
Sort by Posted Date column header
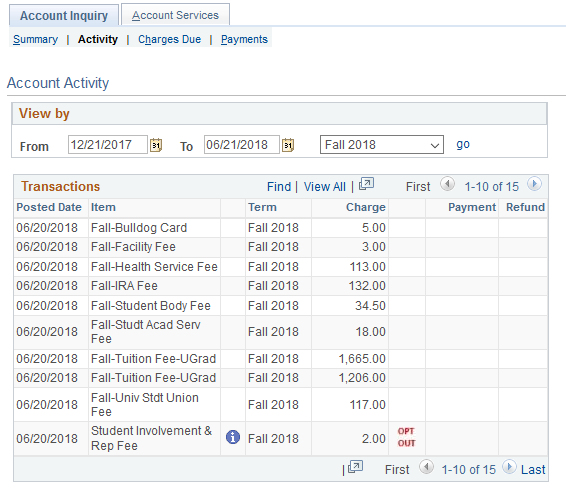coord(49,207)
